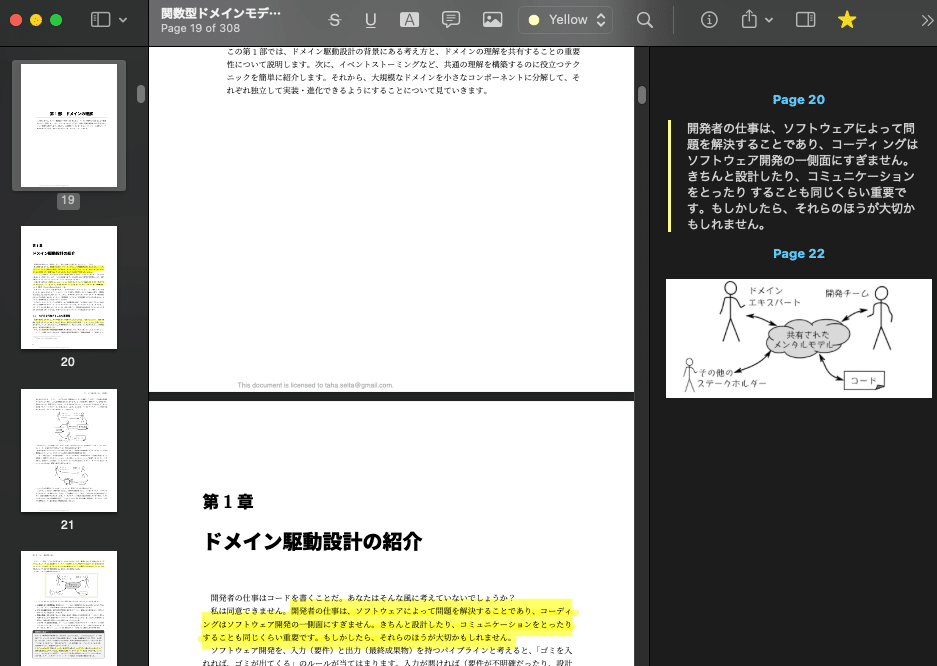Viewport: 937px width, 666px height.
Task: Click the yellow color dot swatch
Action: tap(534, 20)
